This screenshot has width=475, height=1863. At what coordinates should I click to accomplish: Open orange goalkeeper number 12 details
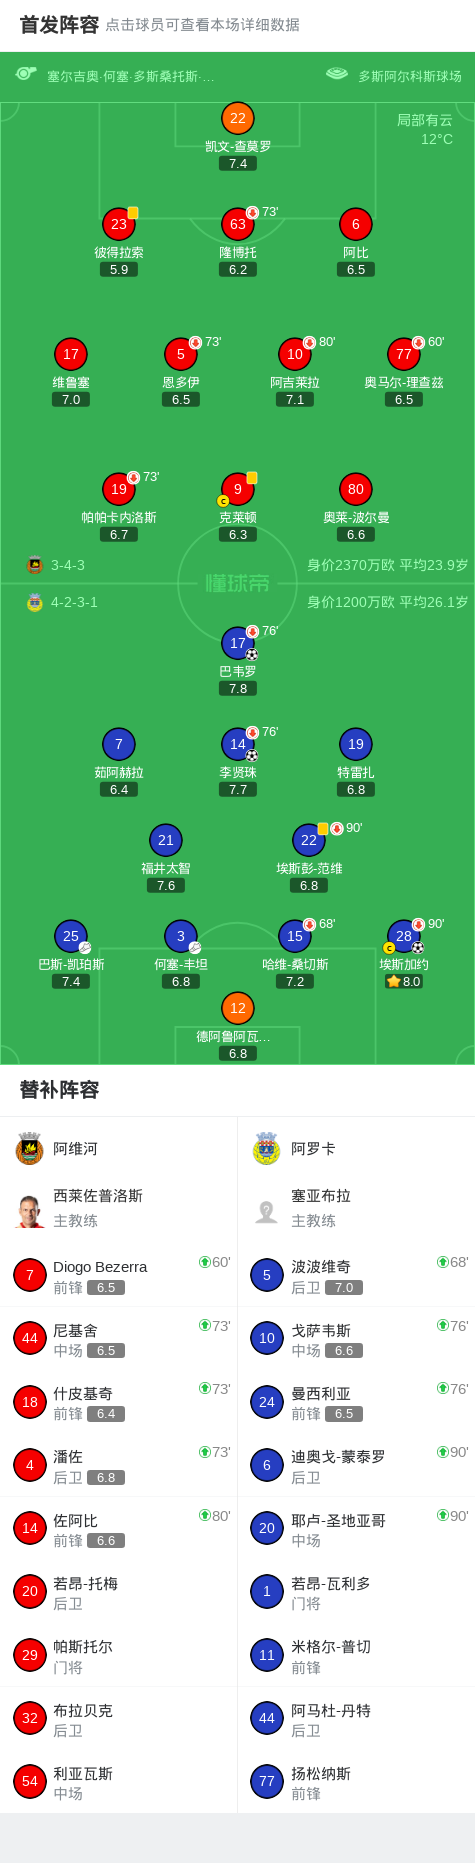[x=238, y=1008]
